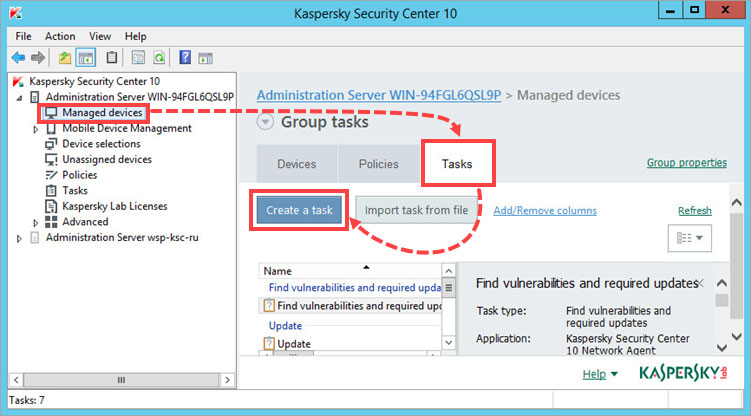Click the green Refresh toolbar icon
This screenshot has height=416, width=751.
coord(159,58)
